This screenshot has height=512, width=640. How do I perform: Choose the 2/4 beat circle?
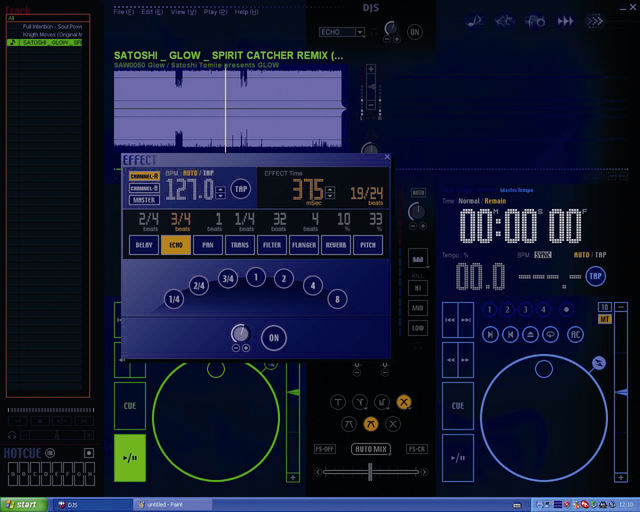click(199, 285)
